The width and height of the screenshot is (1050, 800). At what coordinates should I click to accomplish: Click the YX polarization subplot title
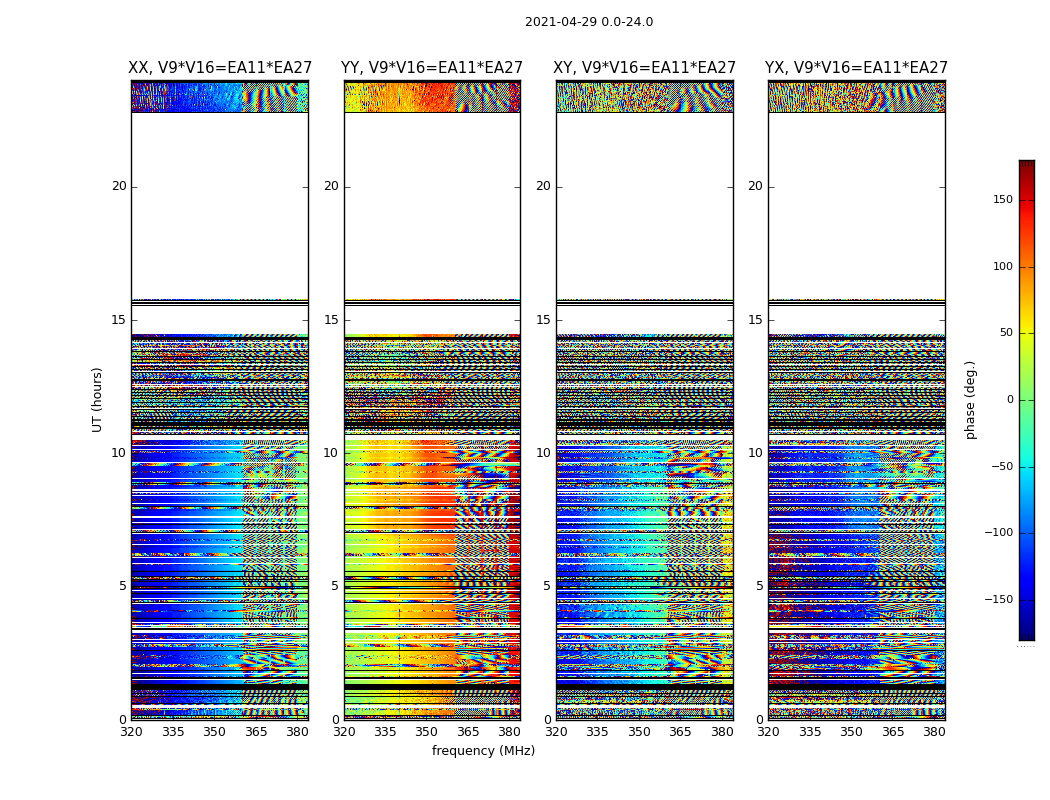(x=856, y=68)
